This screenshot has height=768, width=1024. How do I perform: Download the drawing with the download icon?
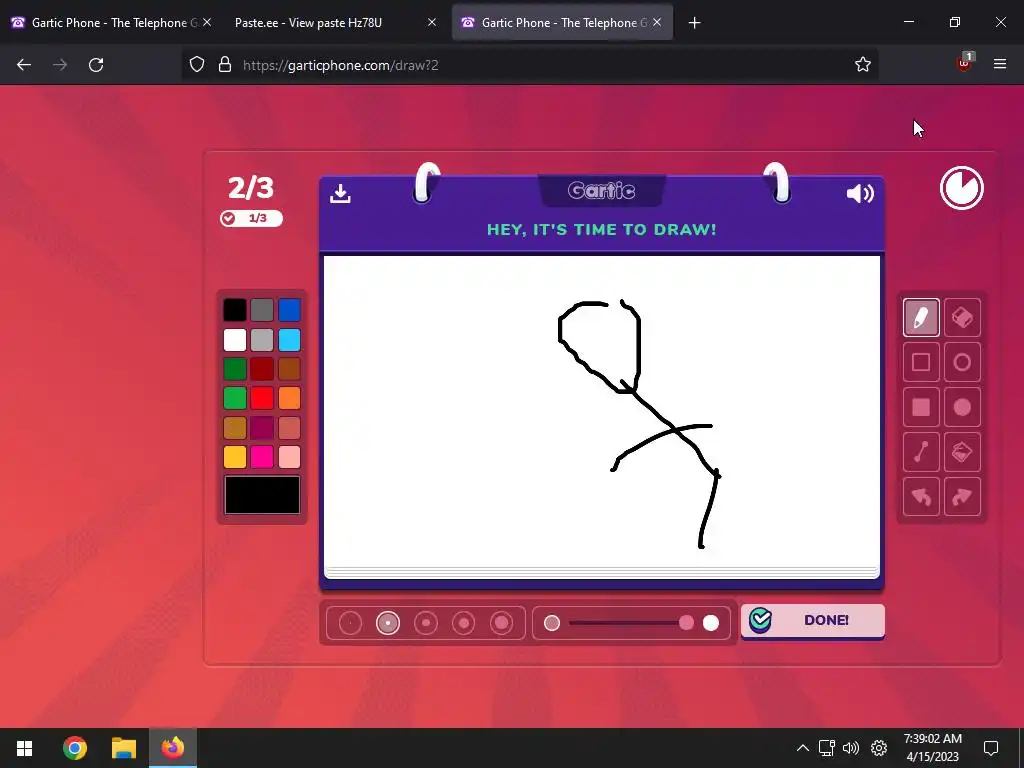[340, 193]
